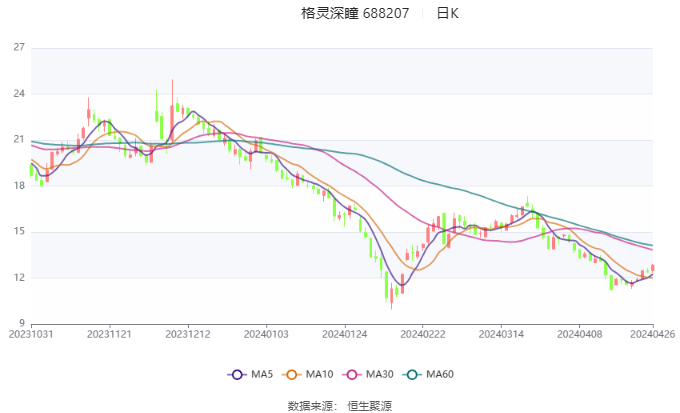
Task: Toggle the MA5 legend marker circle
Action: tap(237, 374)
